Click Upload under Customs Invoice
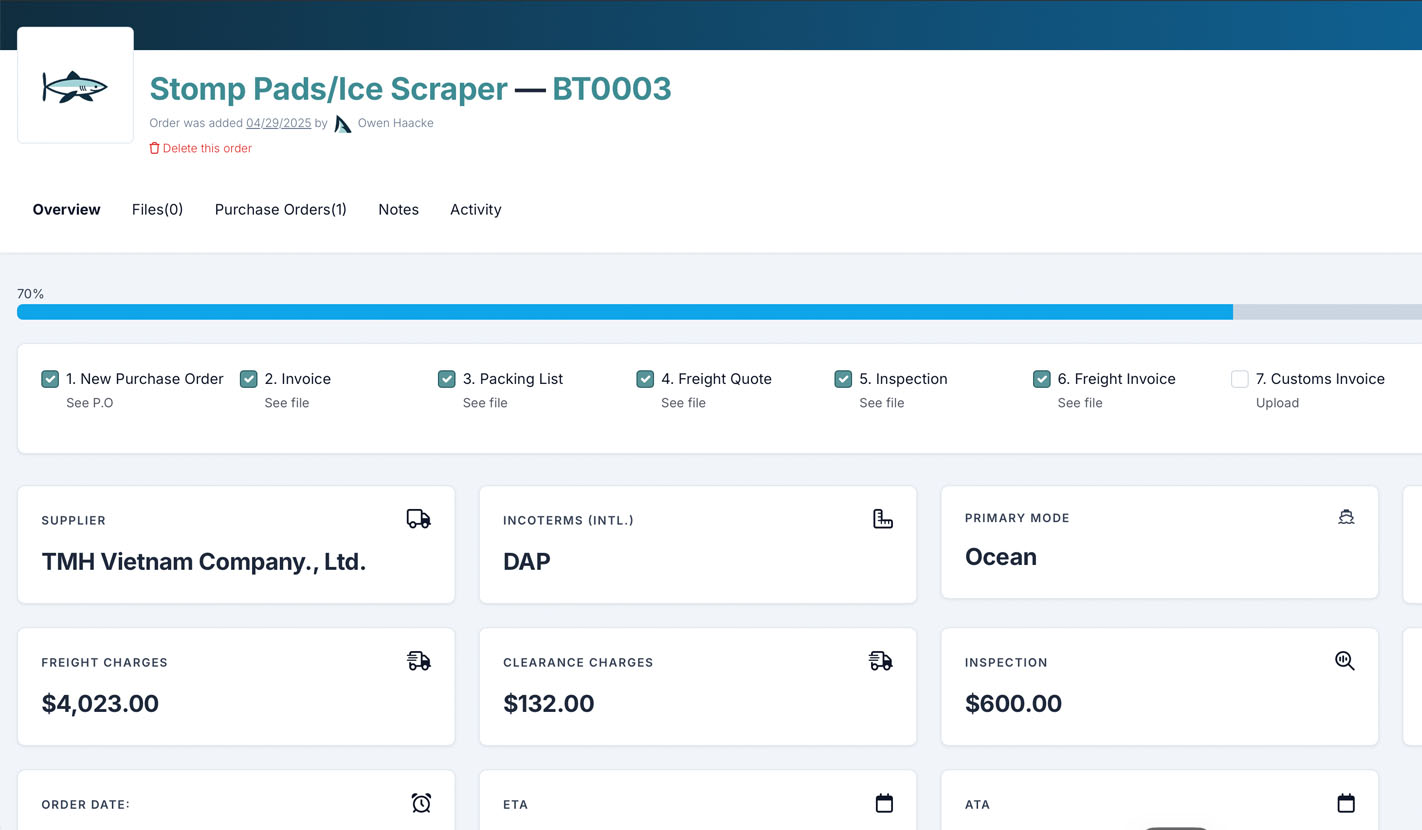Viewport: 1422px width, 830px height. 1277,403
